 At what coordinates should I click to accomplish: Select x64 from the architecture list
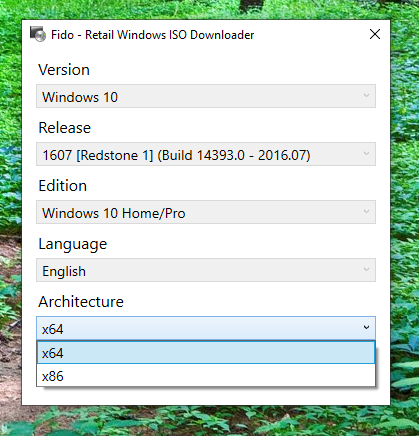pyautogui.click(x=206, y=352)
